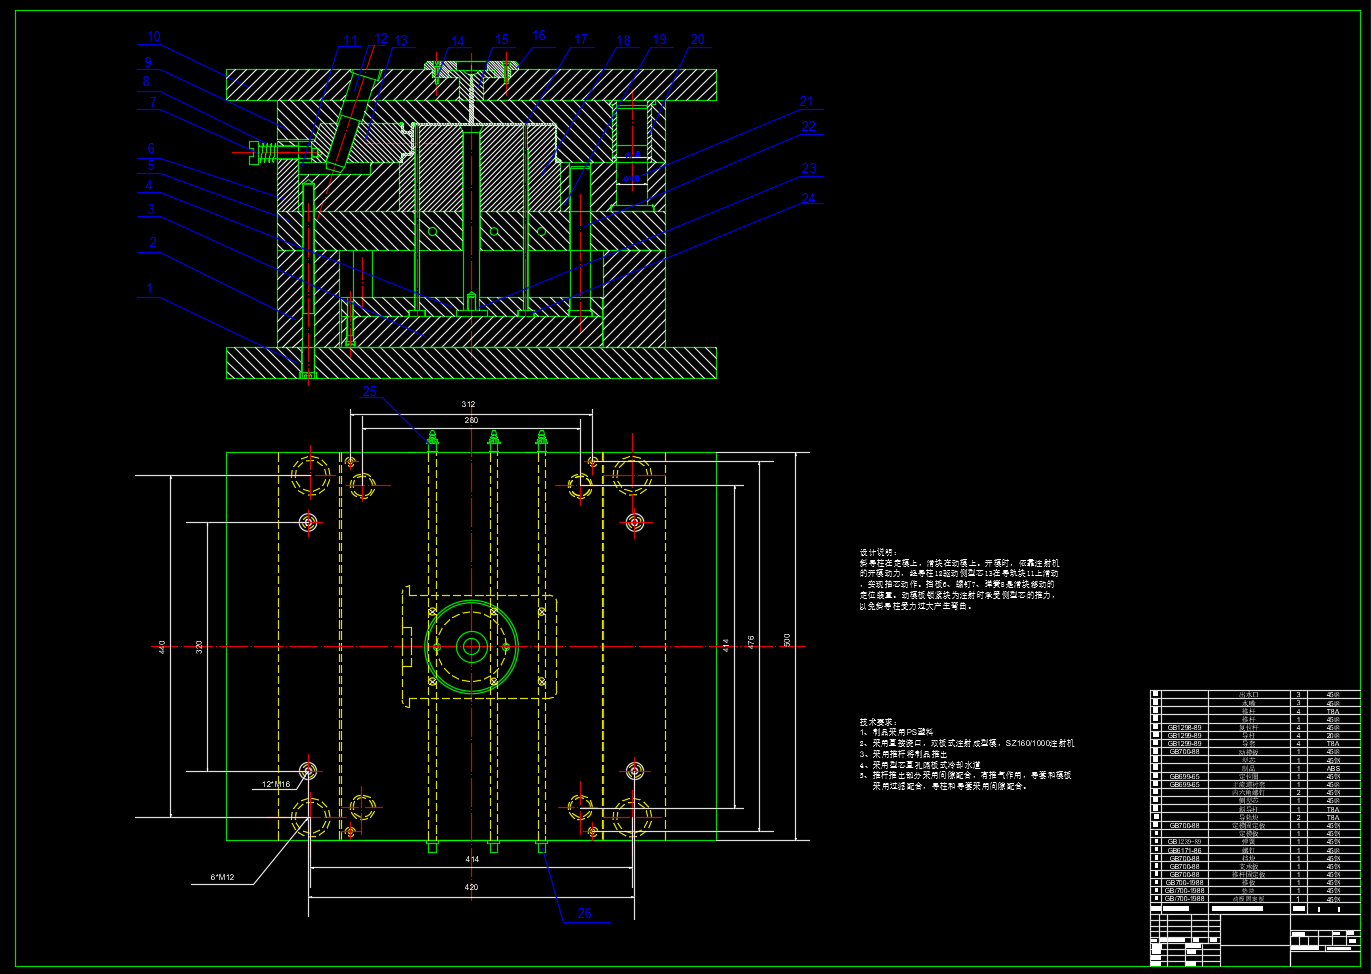Select GB6171-86 in the parts list

pyautogui.click(x=1185, y=850)
